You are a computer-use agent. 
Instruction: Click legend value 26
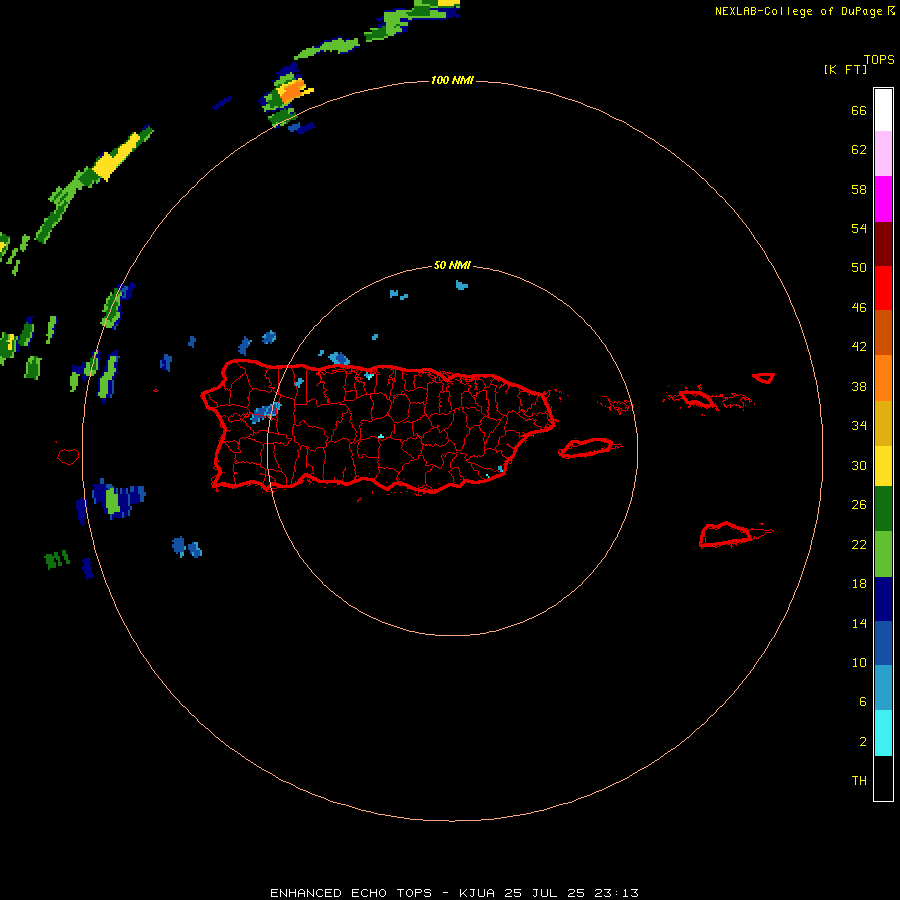859,505
